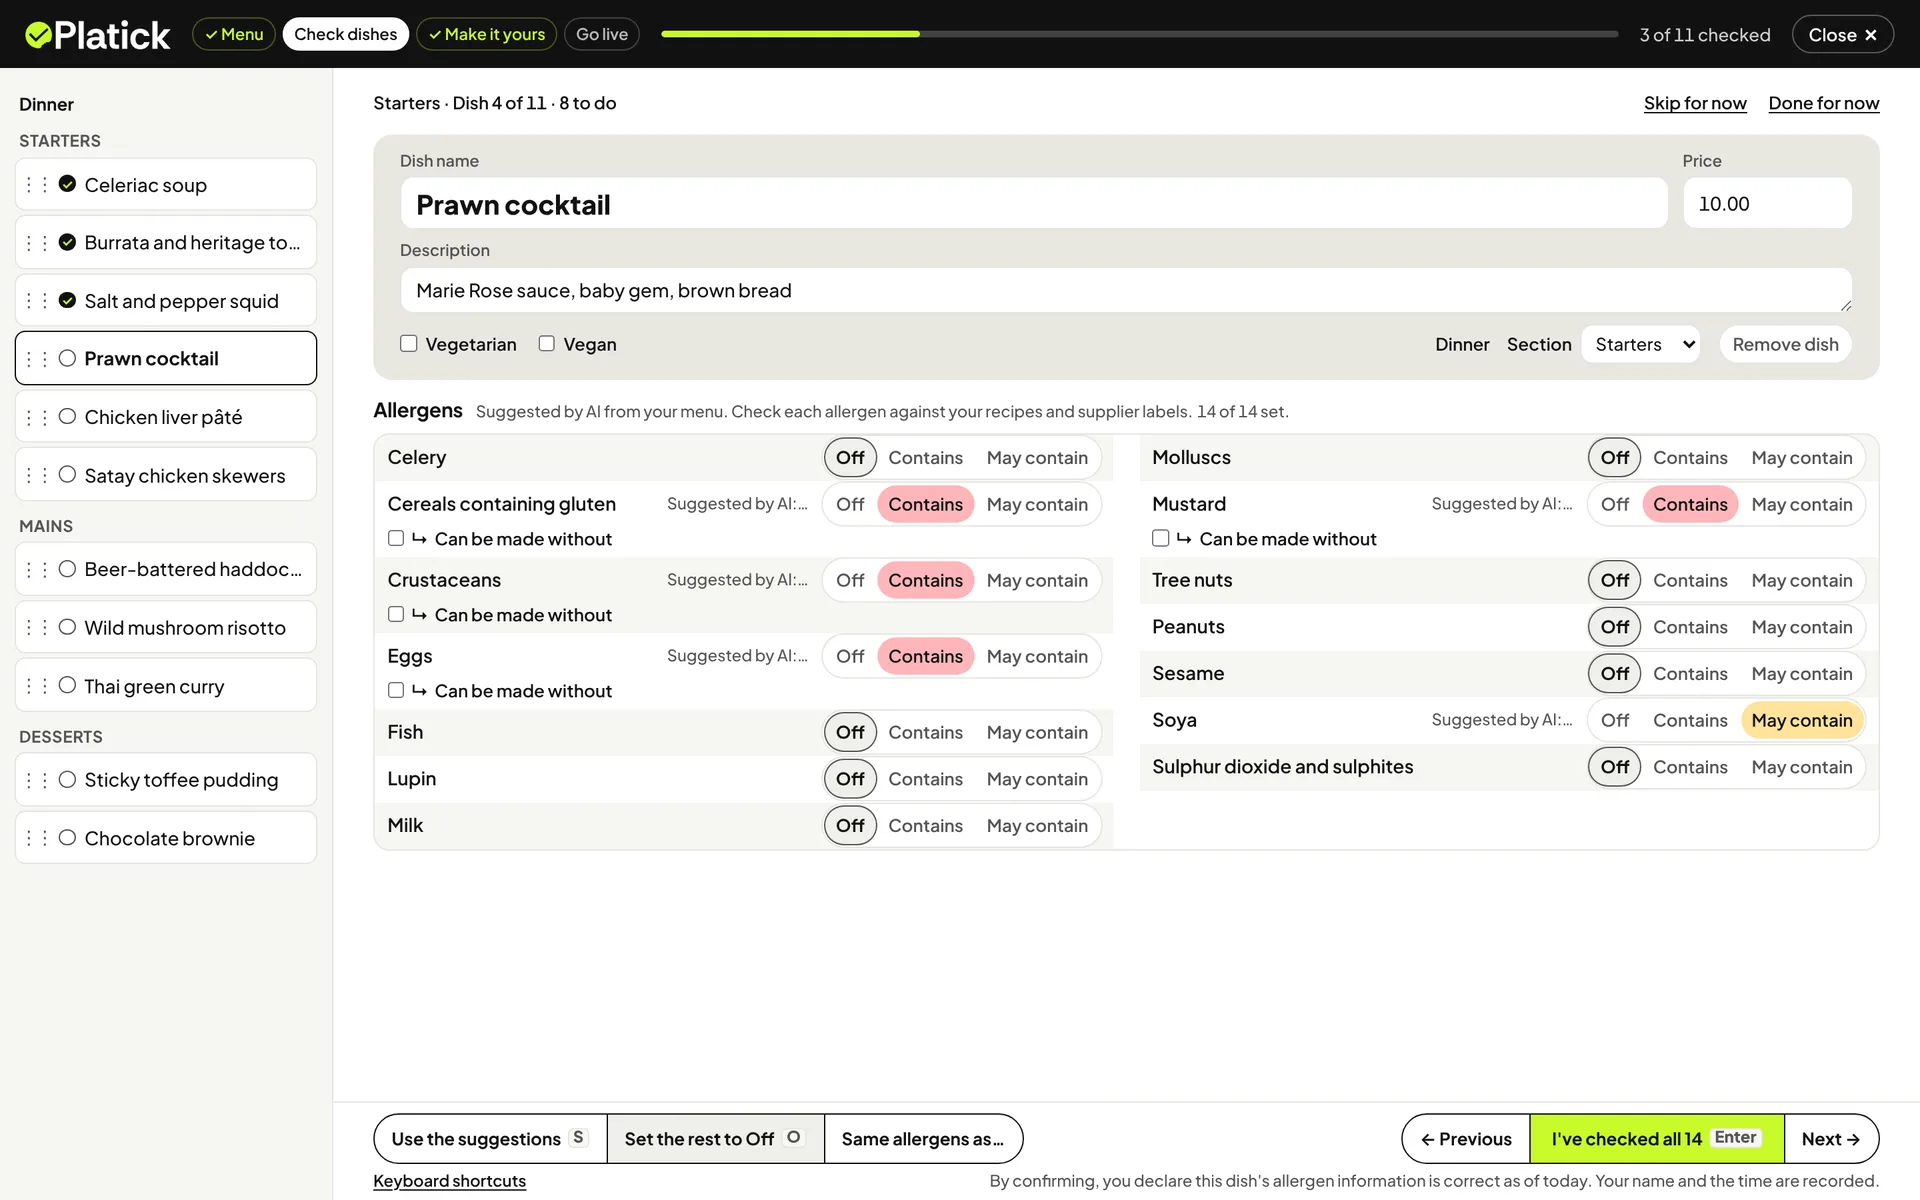The width and height of the screenshot is (1920, 1200).
Task: Click the Use the suggestions button
Action: [490, 1139]
